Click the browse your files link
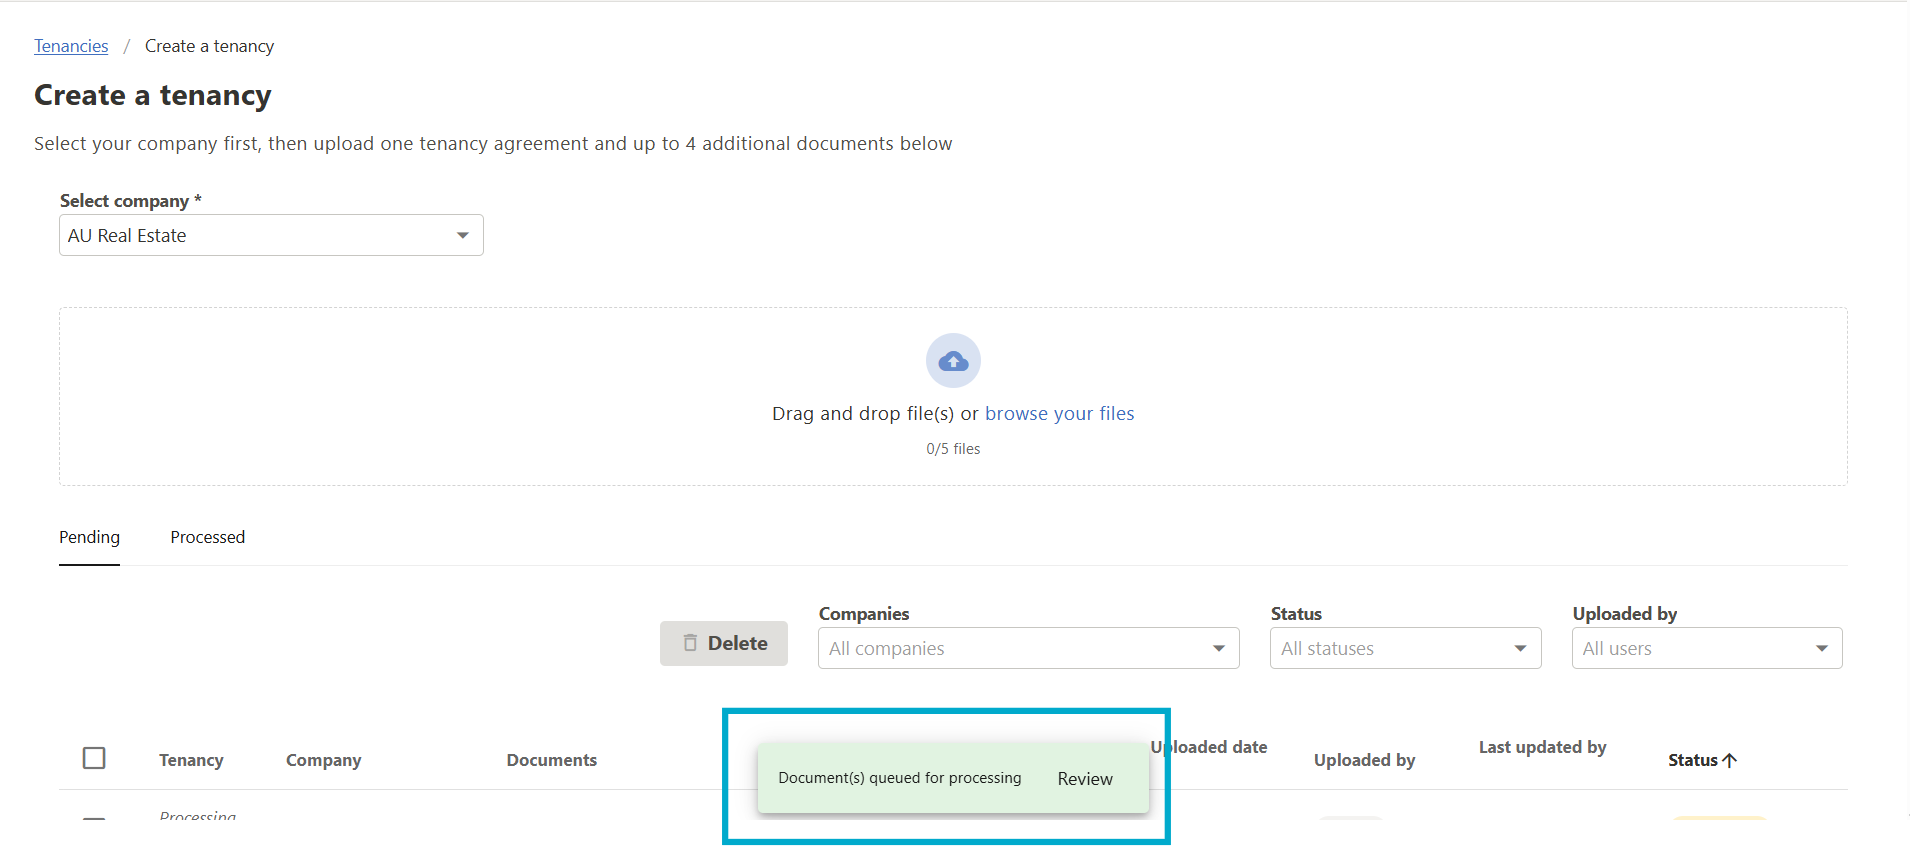The height and width of the screenshot is (846, 1910). (1059, 414)
